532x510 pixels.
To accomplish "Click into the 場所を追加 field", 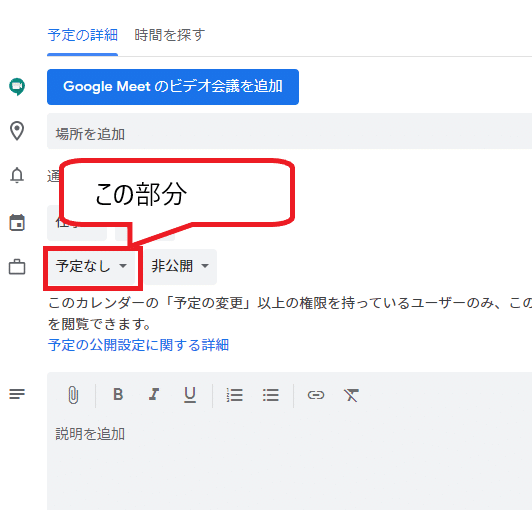I will pos(289,131).
